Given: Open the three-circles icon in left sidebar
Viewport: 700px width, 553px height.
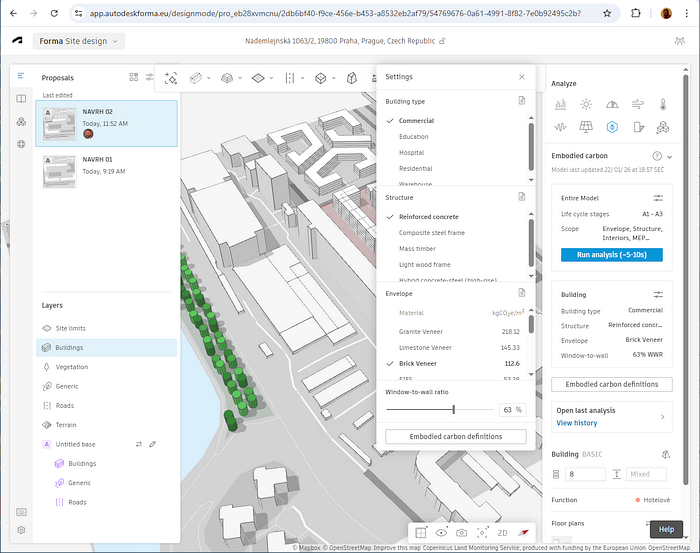Looking at the screenshot, I should pyautogui.click(x=21, y=121).
